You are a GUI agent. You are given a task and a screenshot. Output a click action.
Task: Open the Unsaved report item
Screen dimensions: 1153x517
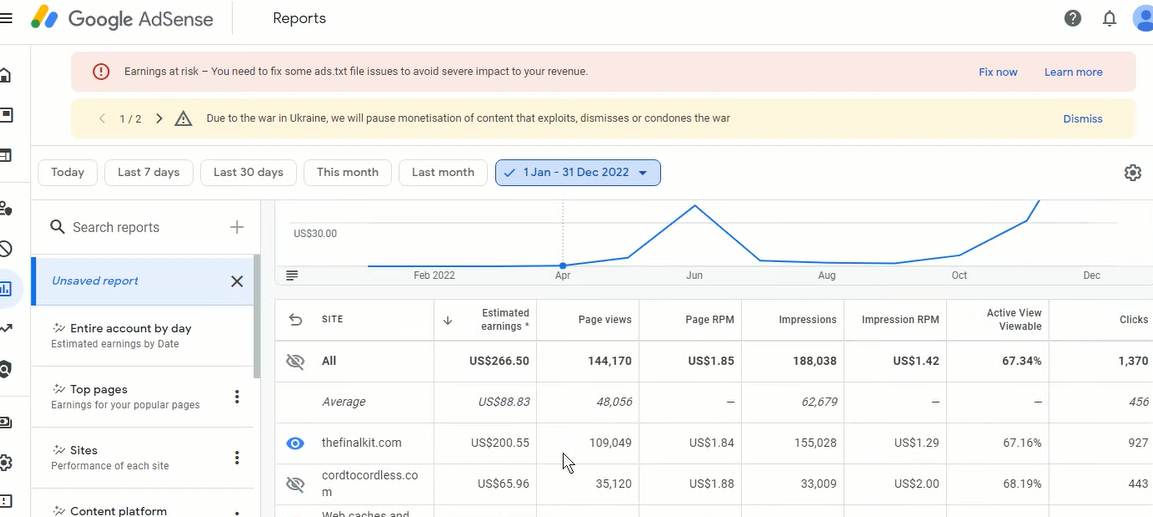tap(142, 281)
